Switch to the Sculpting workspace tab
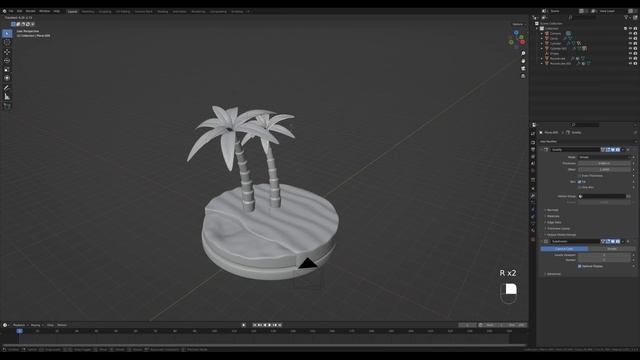640x360 pixels. 105,11
